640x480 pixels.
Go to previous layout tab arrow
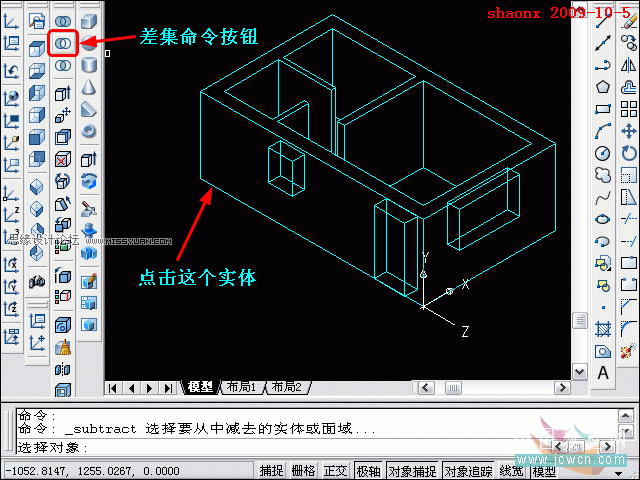(x=131, y=388)
